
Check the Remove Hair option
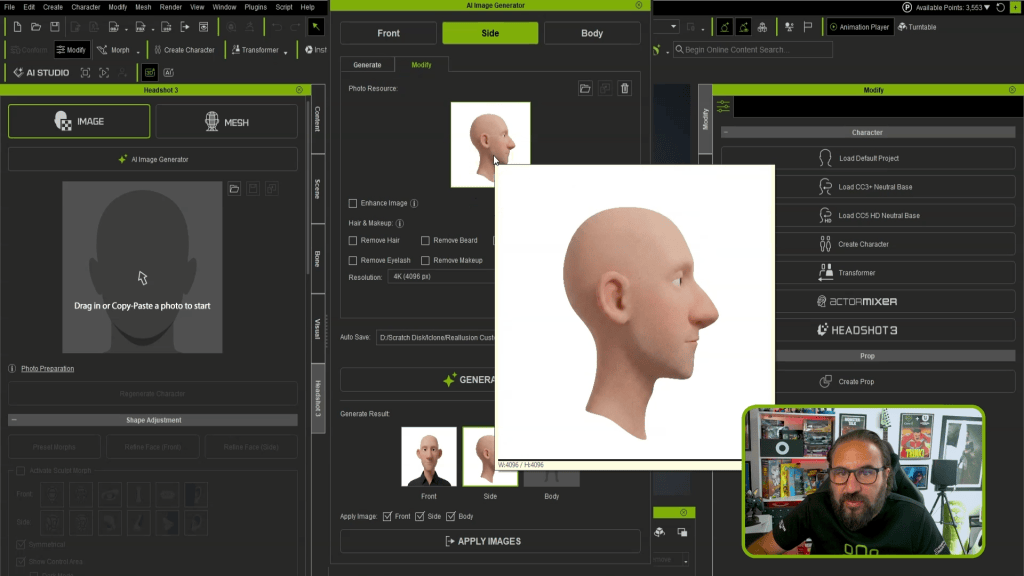click(353, 240)
